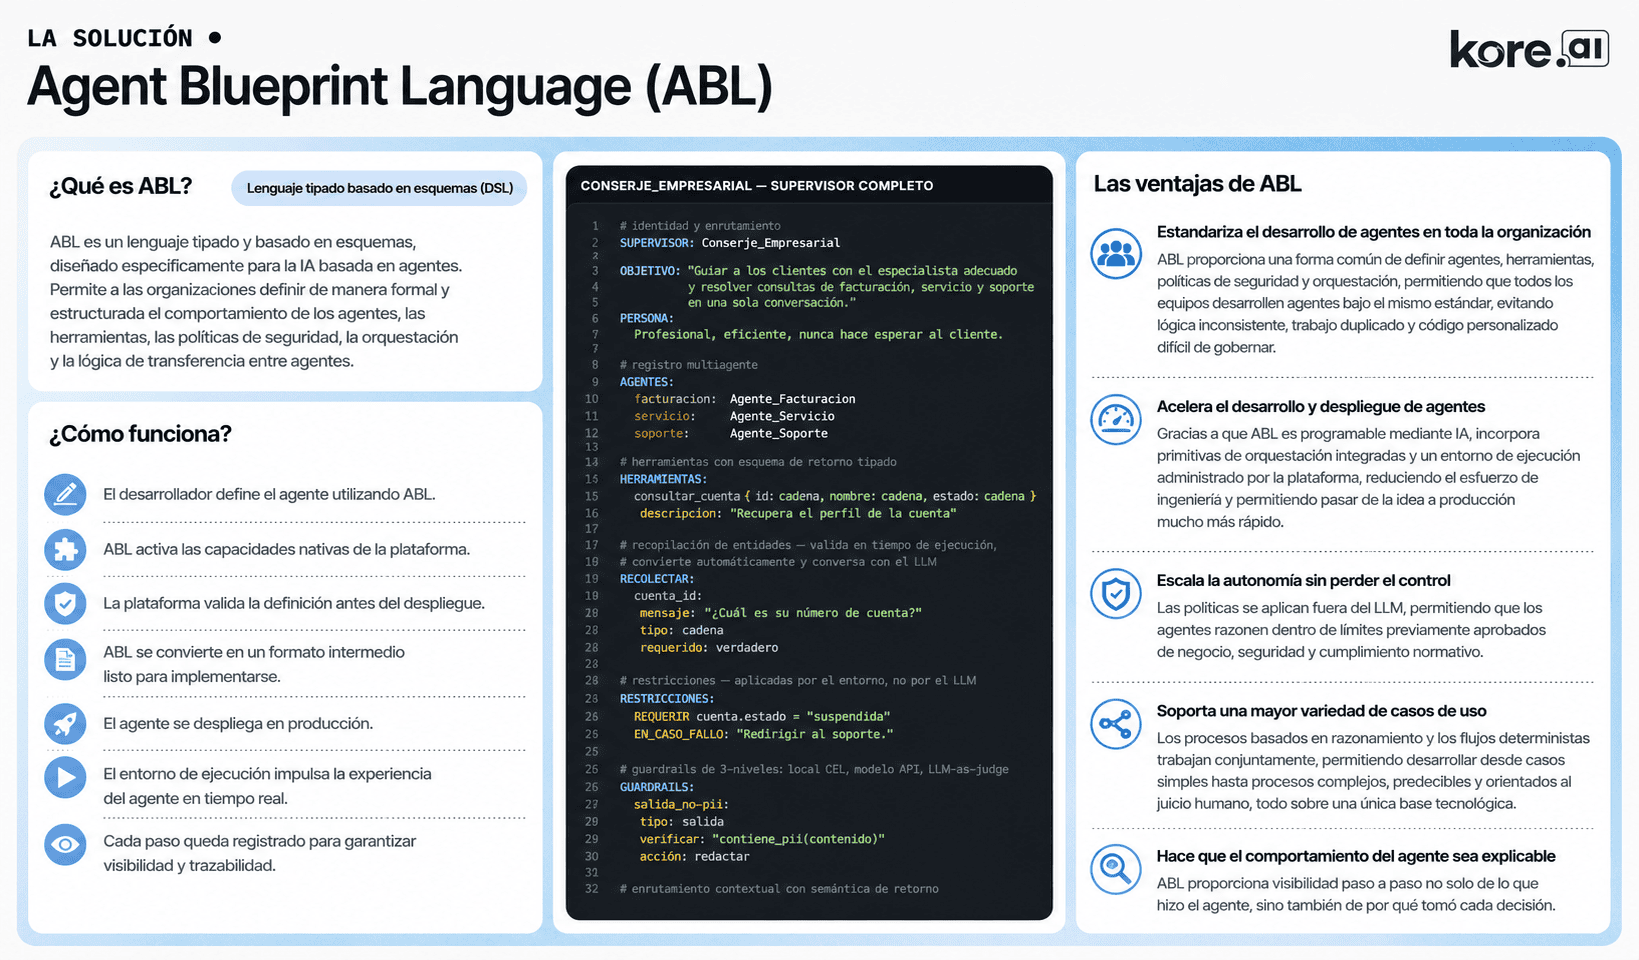Click the '¿Qué es ABL?' heading
The image size is (1639, 960).
pos(121,186)
